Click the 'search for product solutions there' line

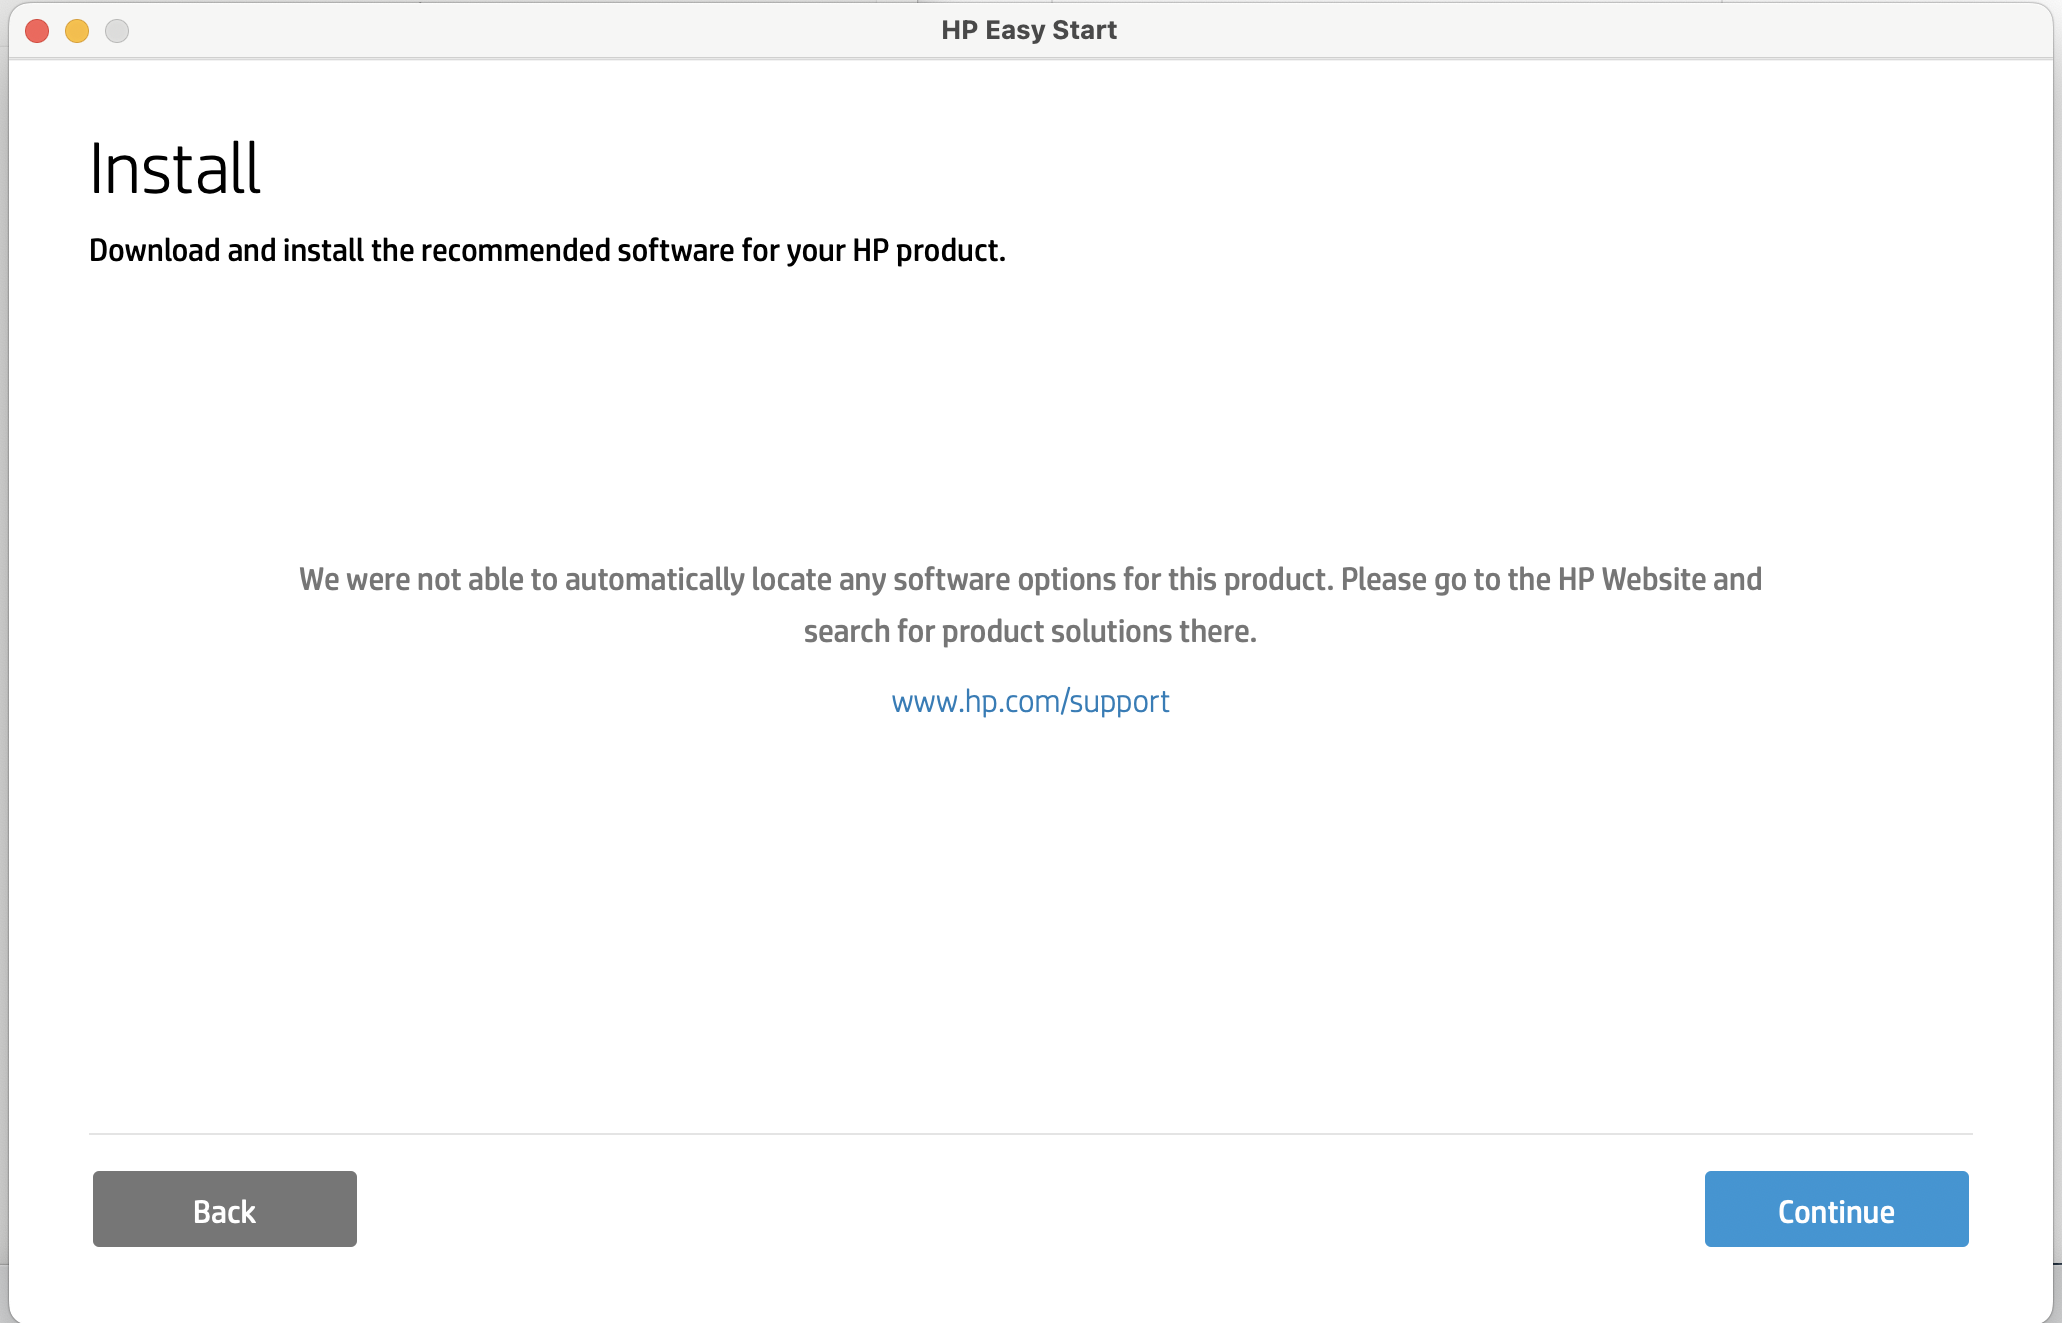pyautogui.click(x=1030, y=632)
